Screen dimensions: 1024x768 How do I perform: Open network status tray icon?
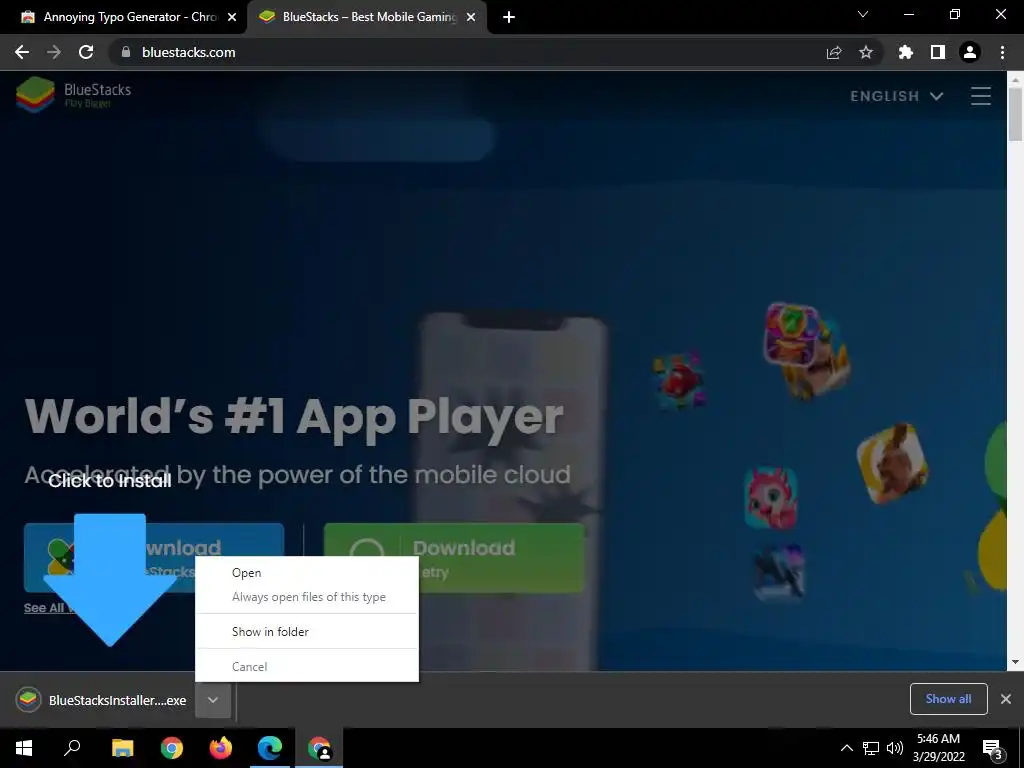[x=871, y=748]
